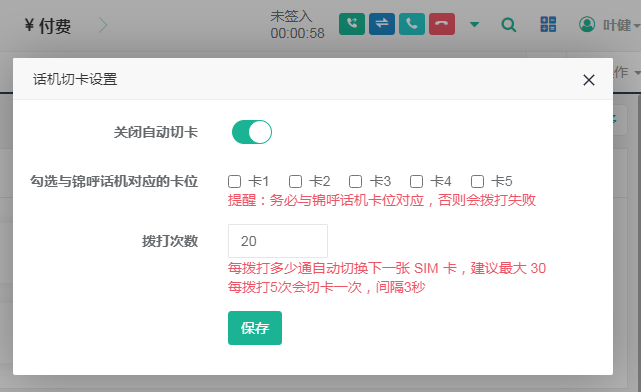Expand the call controls dropdown arrow

(x=474, y=25)
